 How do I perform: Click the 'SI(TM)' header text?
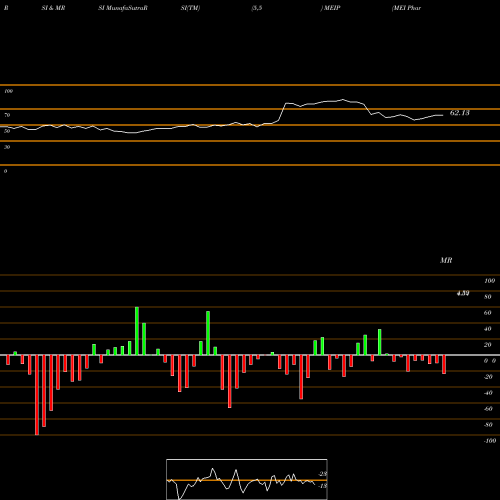pos(190,8)
